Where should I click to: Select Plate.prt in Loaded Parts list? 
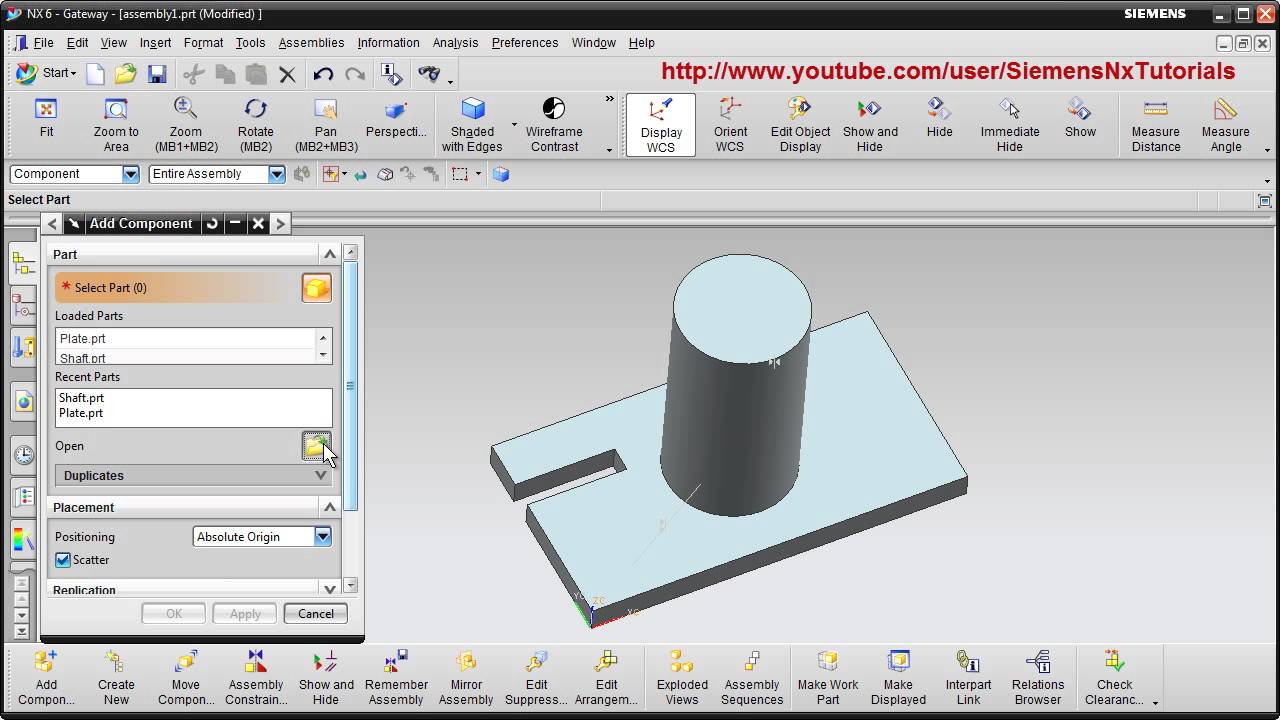point(83,339)
